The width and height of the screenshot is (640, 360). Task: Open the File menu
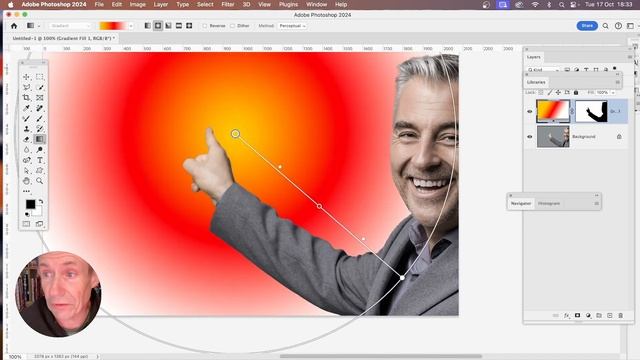tap(99, 4)
